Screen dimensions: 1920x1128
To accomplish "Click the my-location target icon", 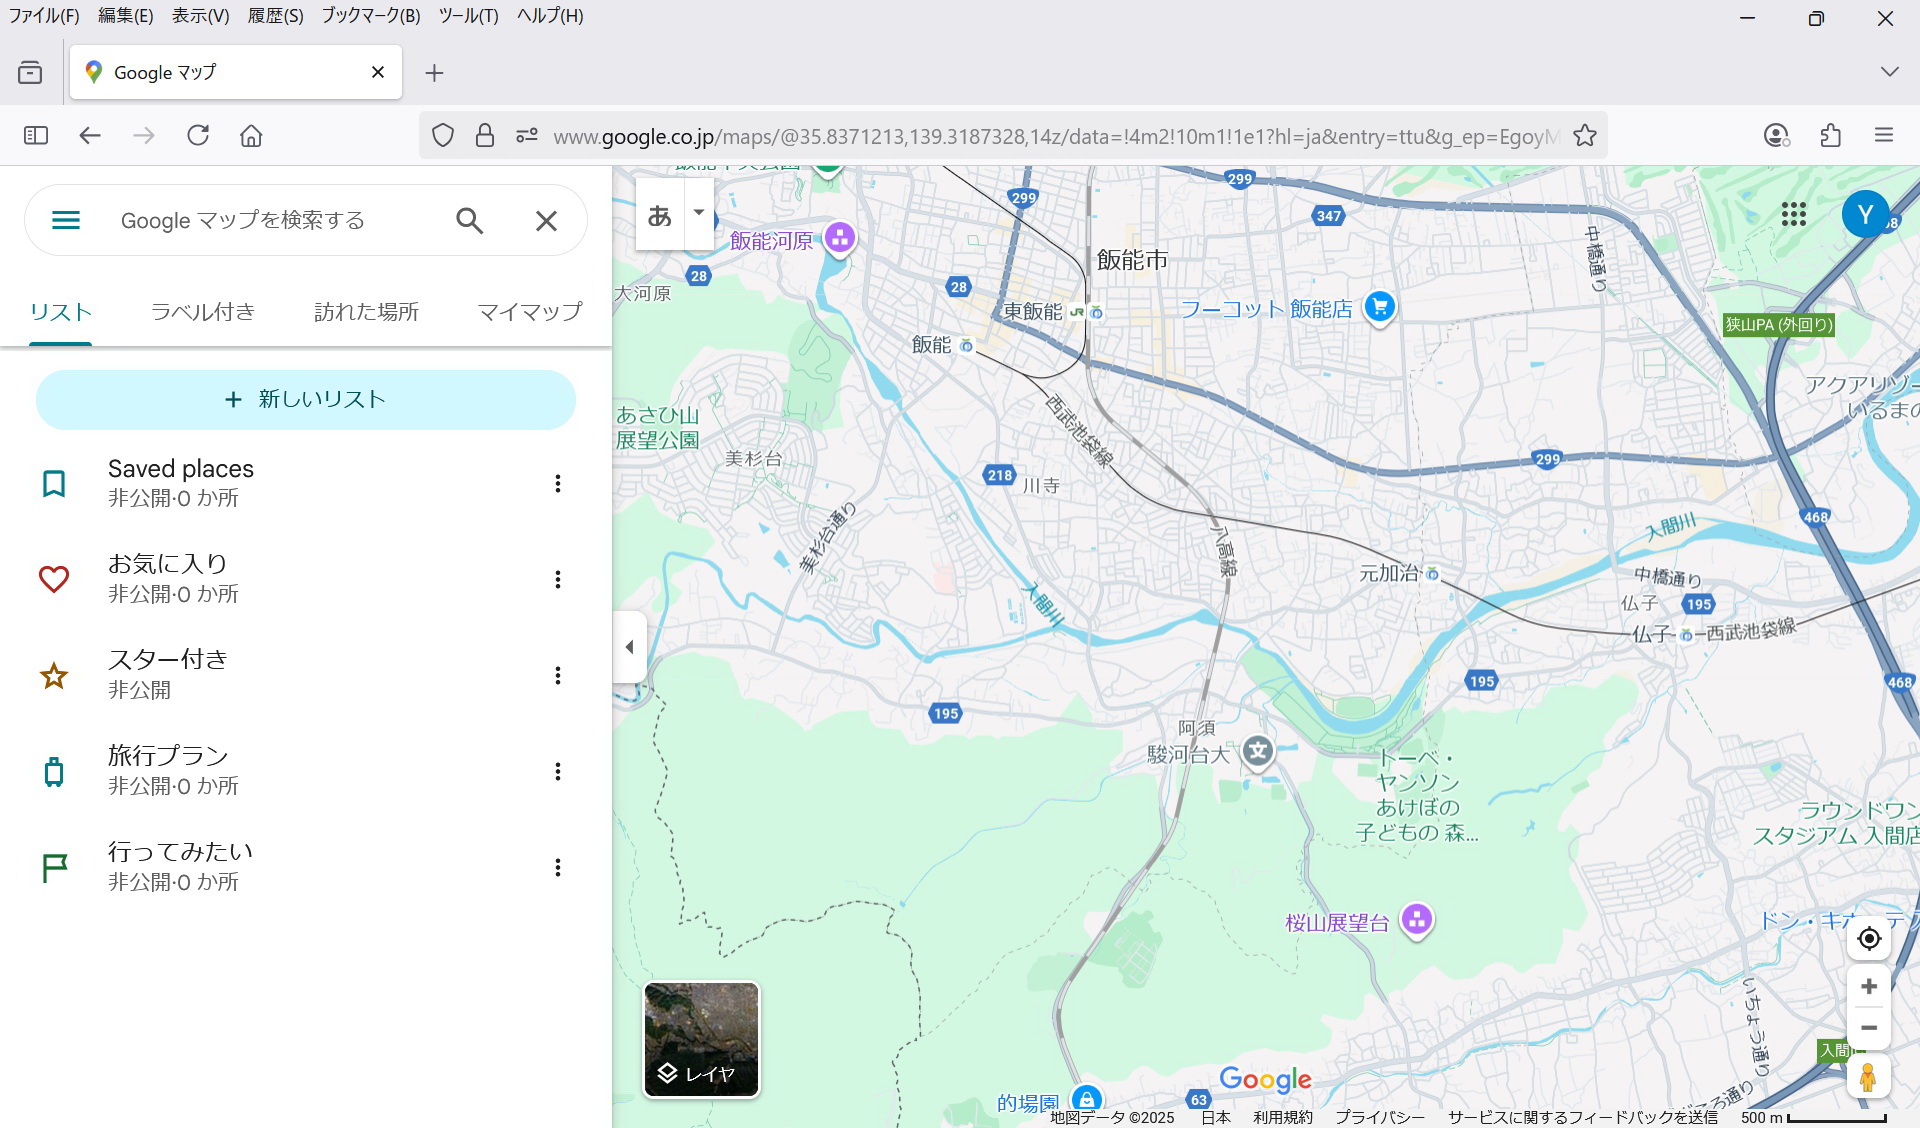I will [1868, 939].
